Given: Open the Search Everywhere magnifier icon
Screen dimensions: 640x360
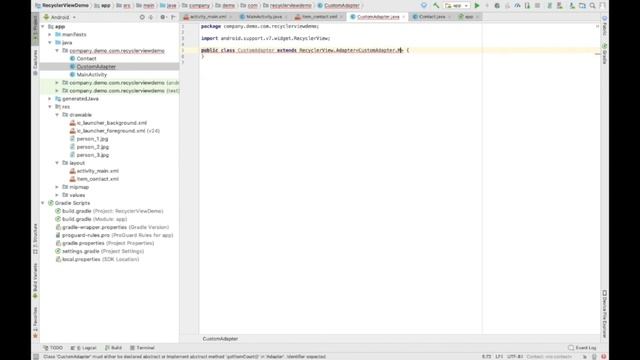Looking at the screenshot, I should tap(592, 6).
